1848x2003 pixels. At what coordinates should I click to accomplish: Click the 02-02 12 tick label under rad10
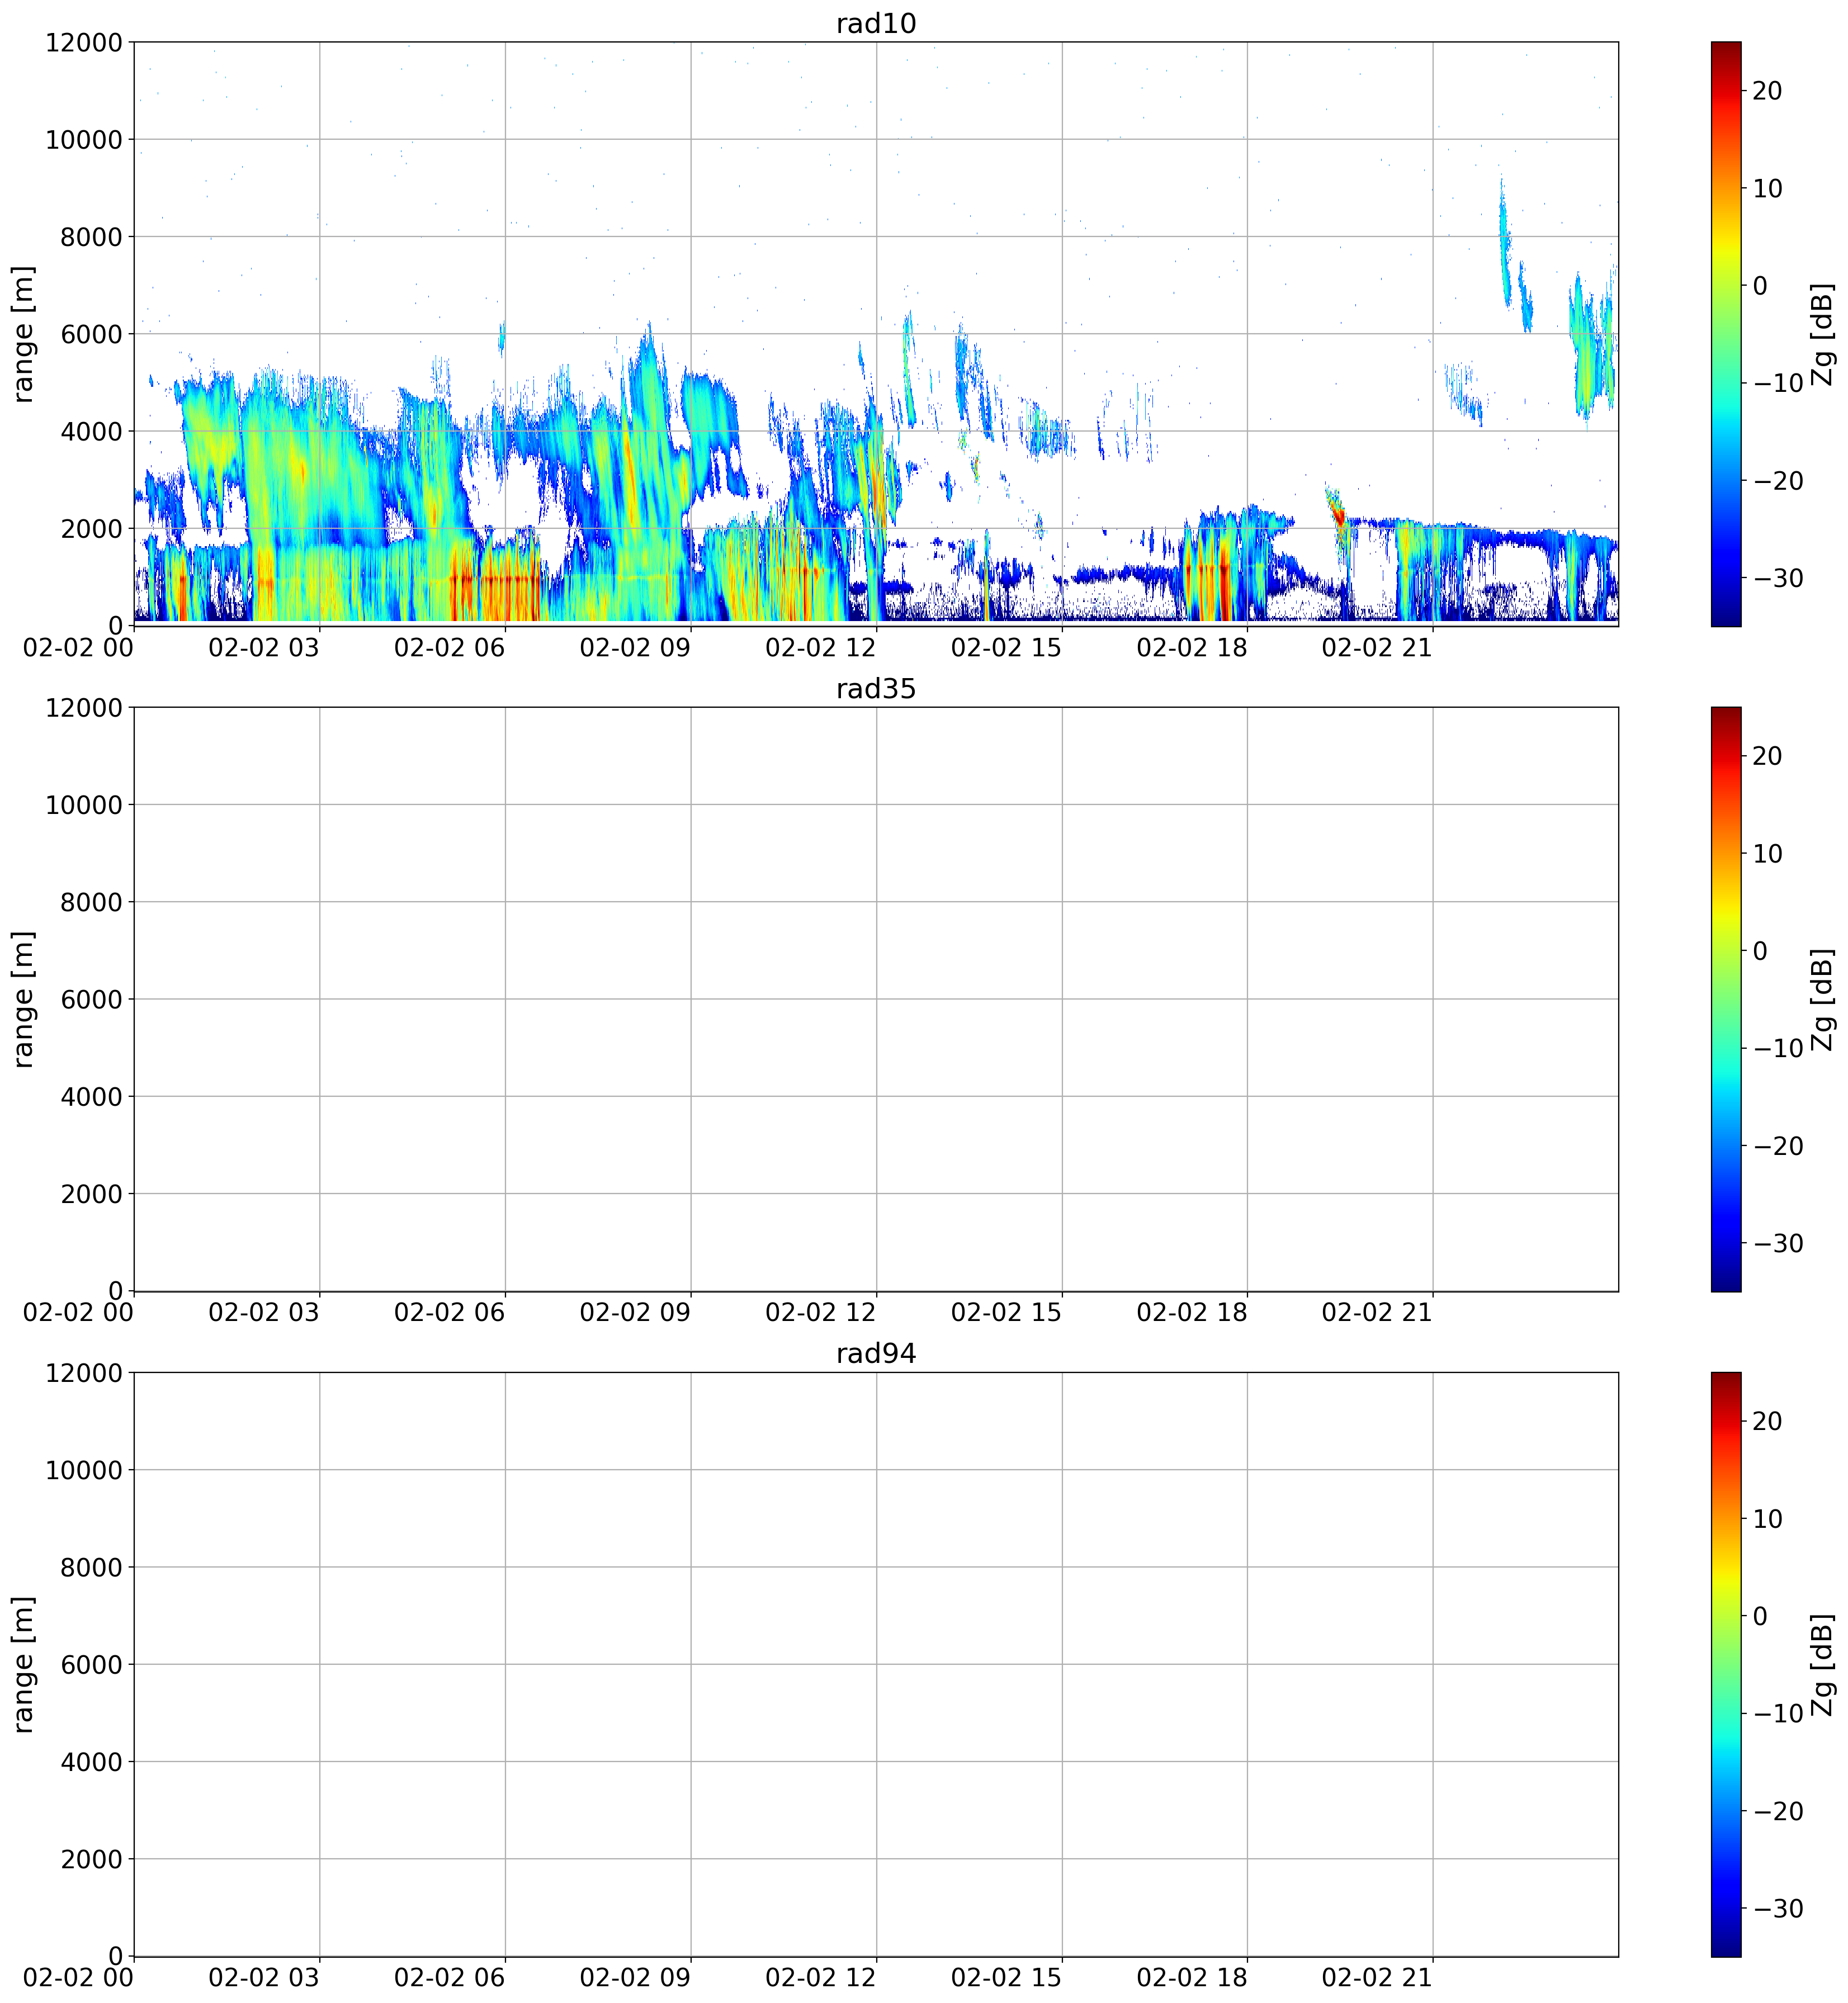click(x=821, y=647)
